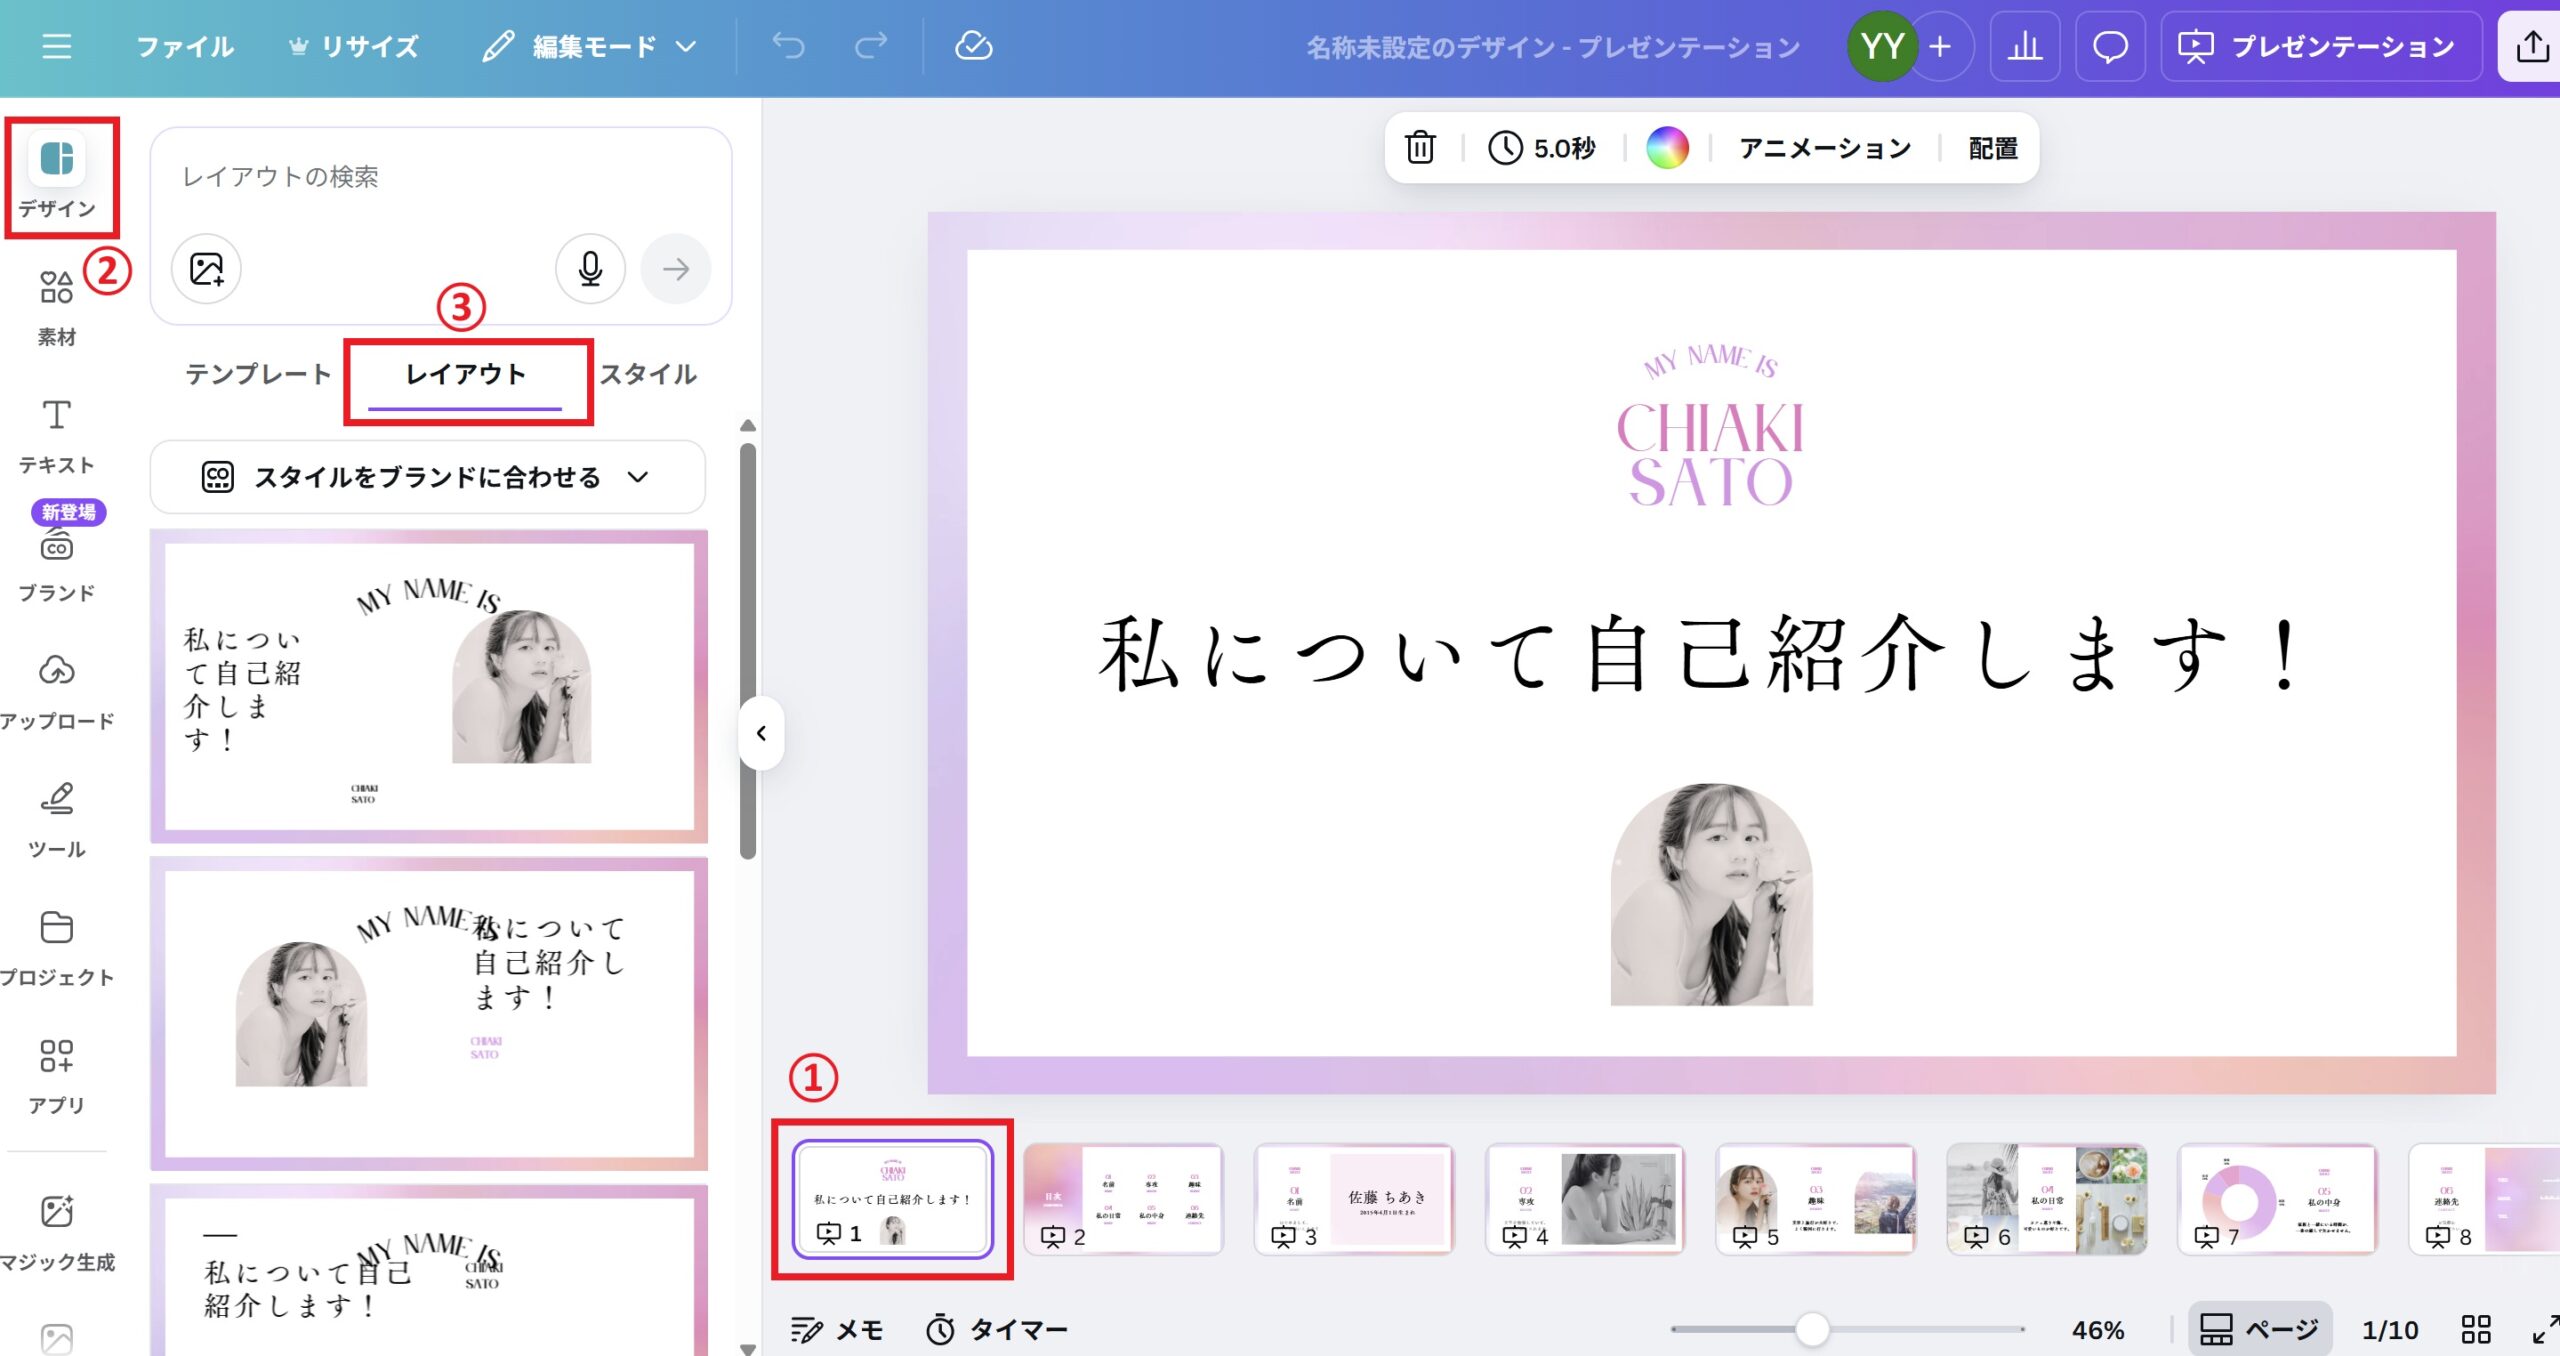Open comments speech bubble icon
2560x1356 pixels.
point(2110,46)
